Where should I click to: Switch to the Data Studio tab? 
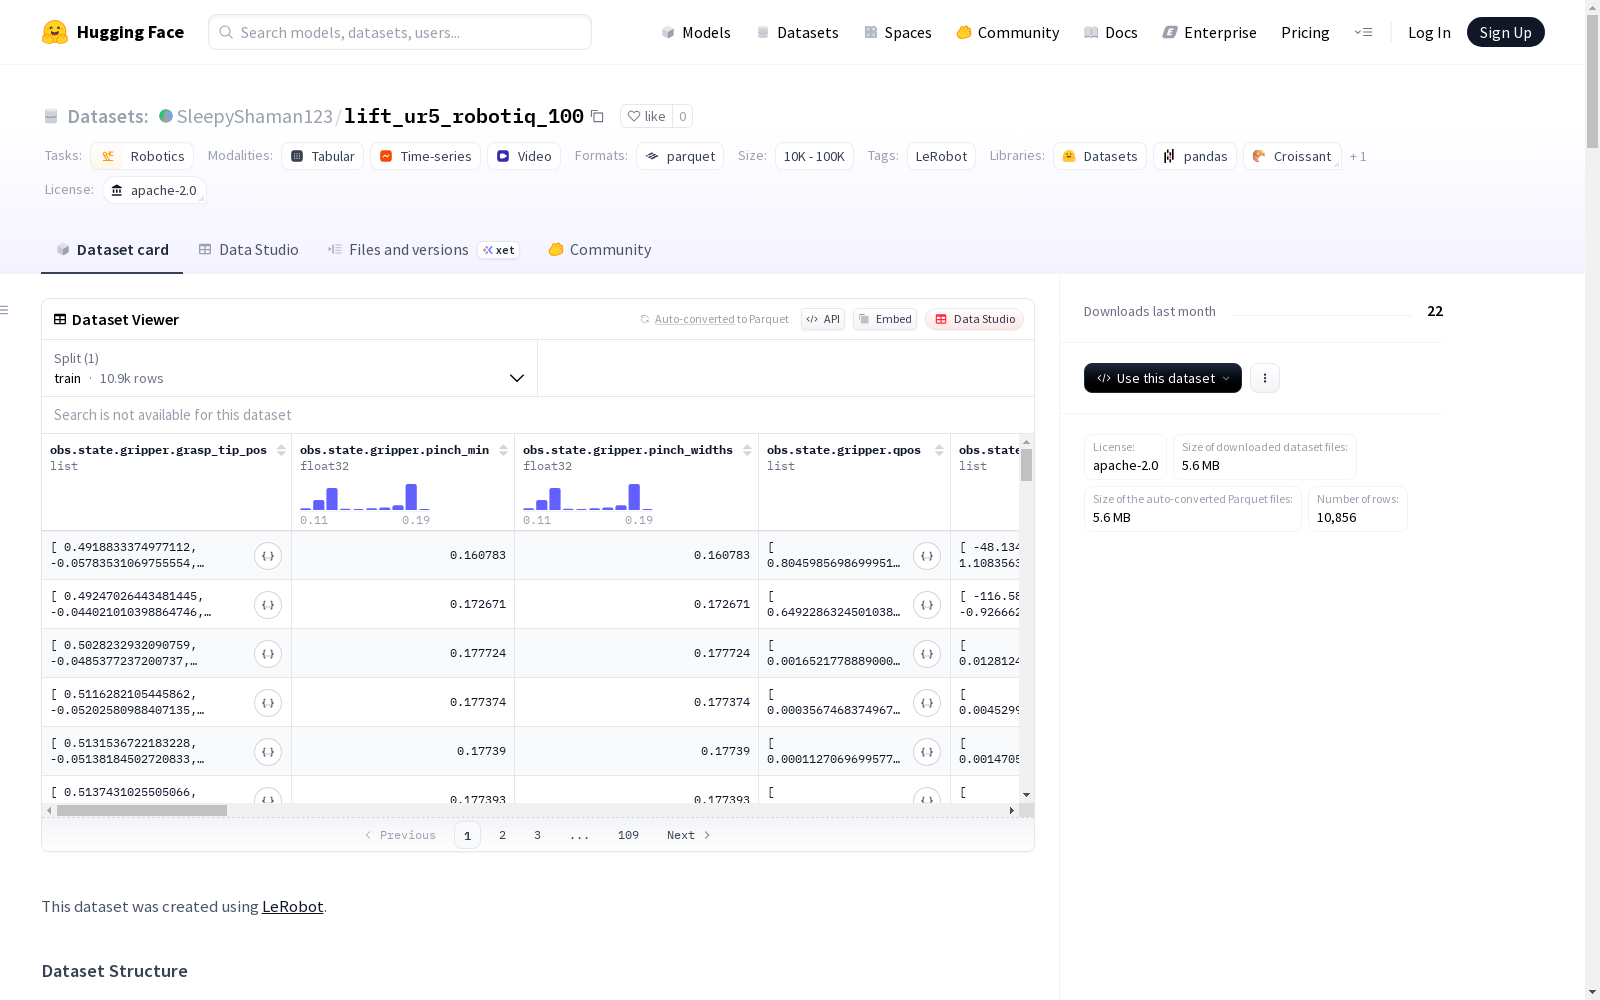249,250
